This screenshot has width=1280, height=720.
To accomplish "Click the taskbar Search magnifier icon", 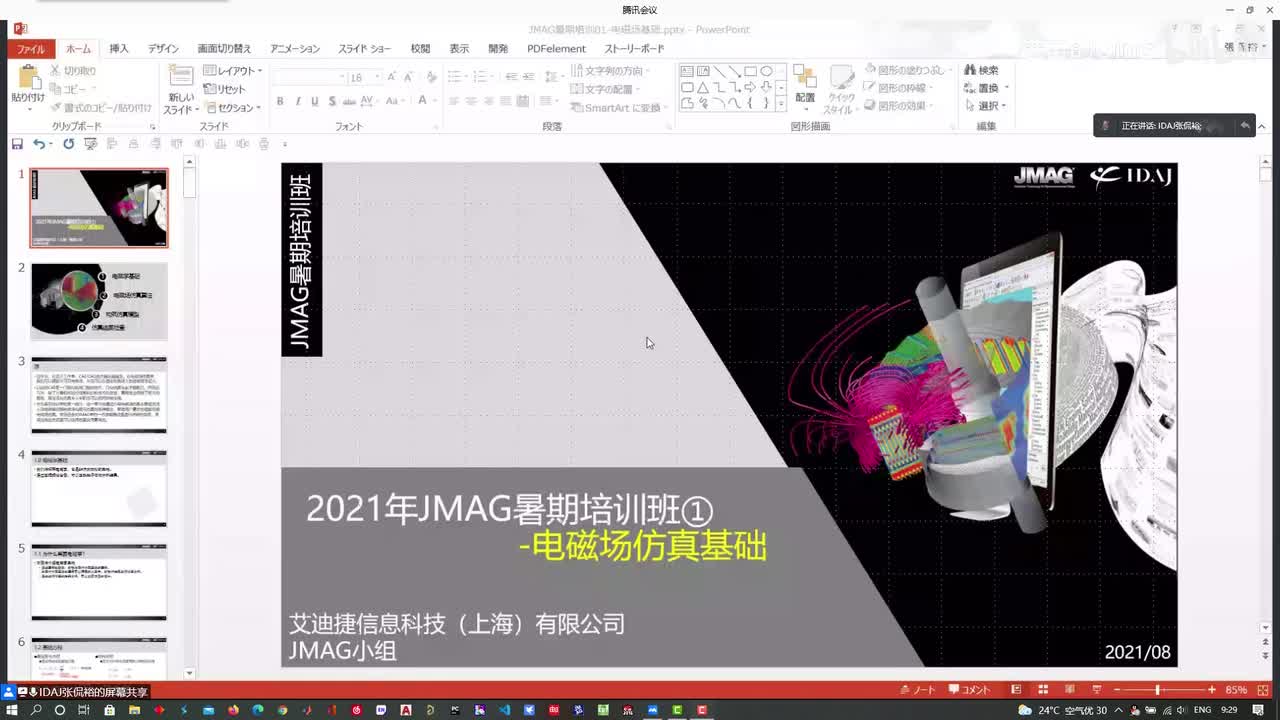I will tap(36, 710).
